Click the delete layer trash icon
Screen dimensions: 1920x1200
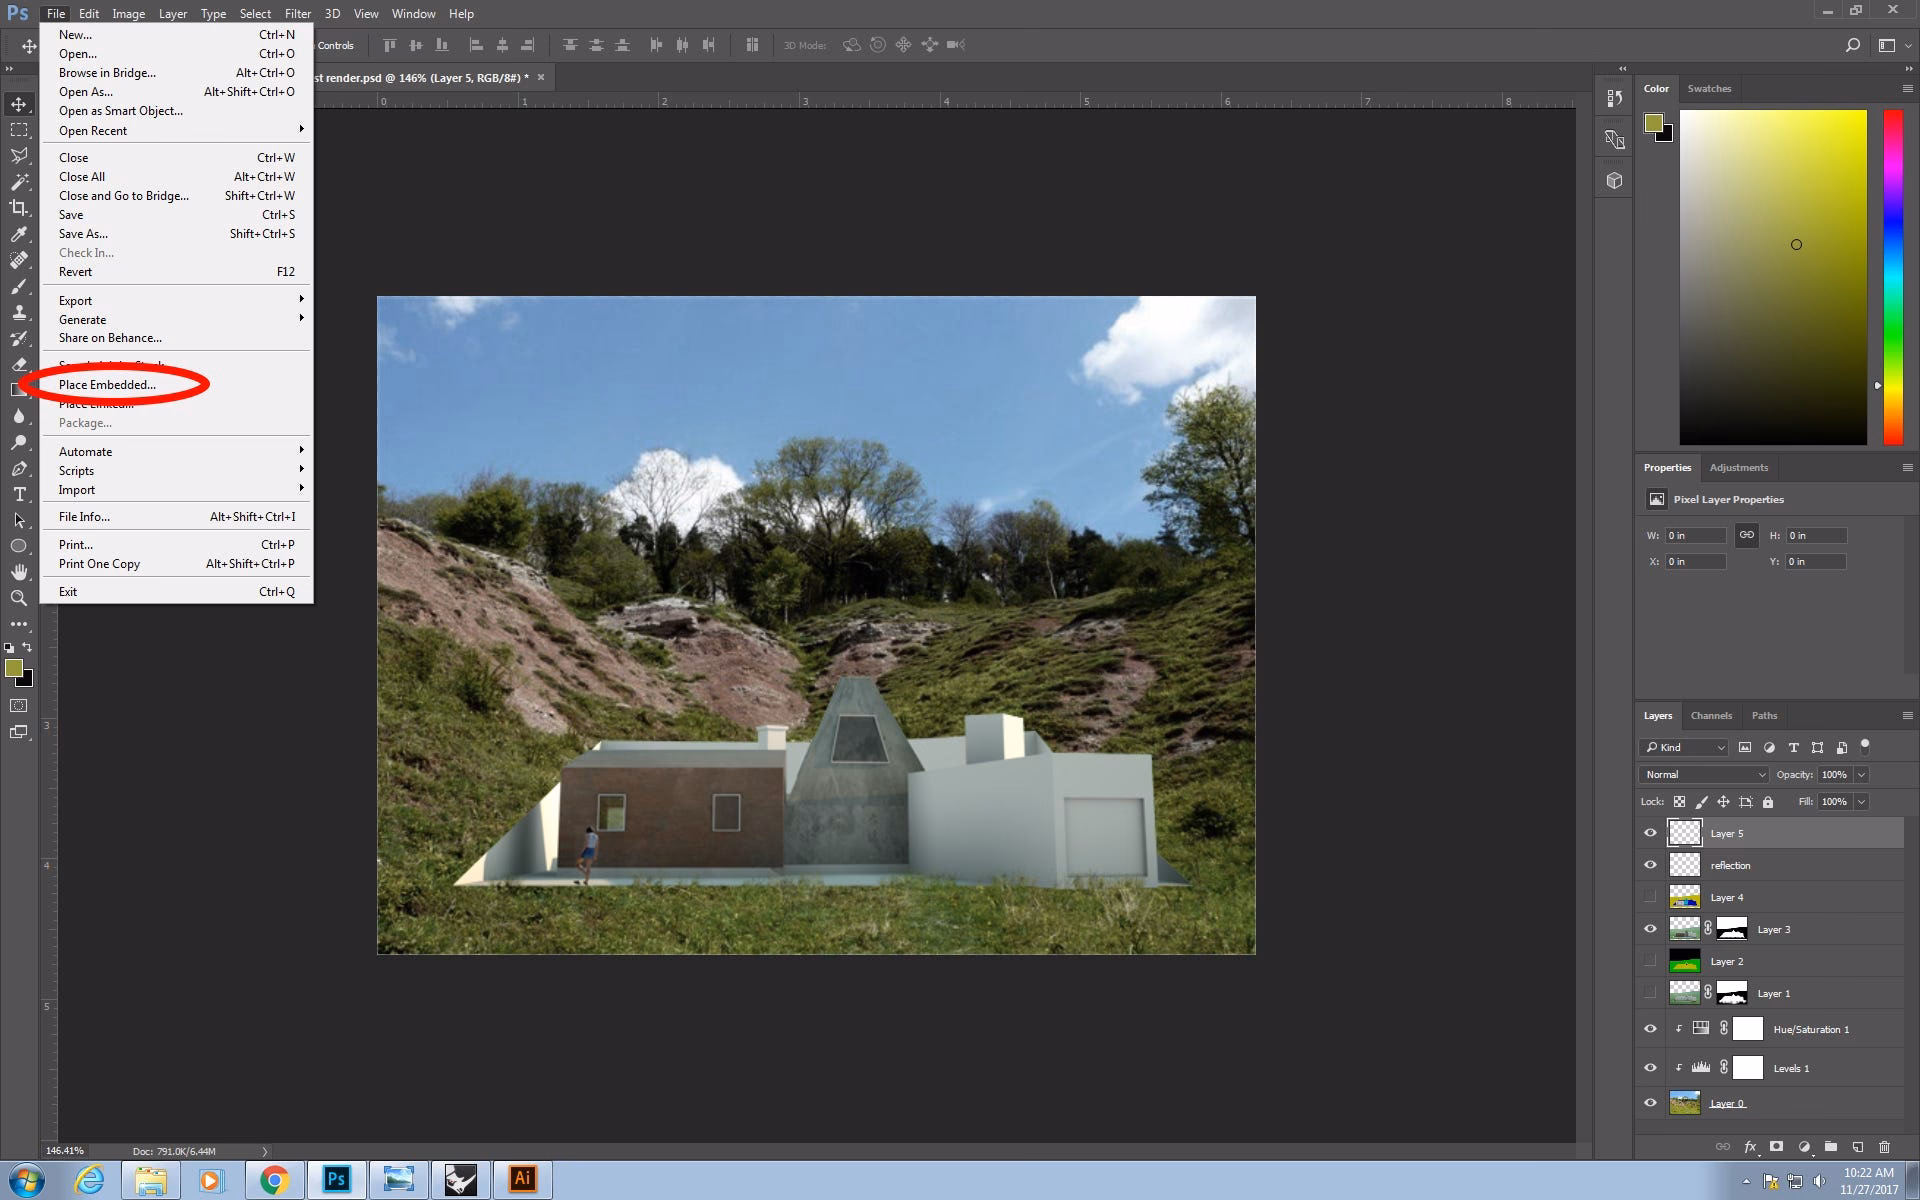tap(1884, 1147)
